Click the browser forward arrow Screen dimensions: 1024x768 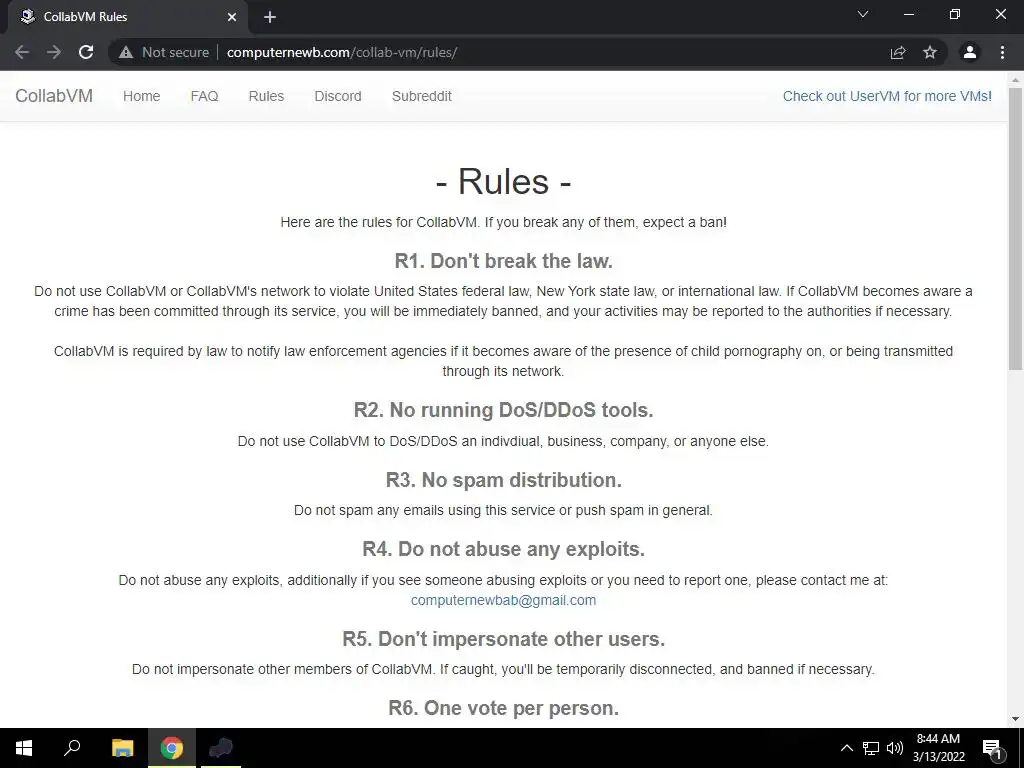(54, 52)
